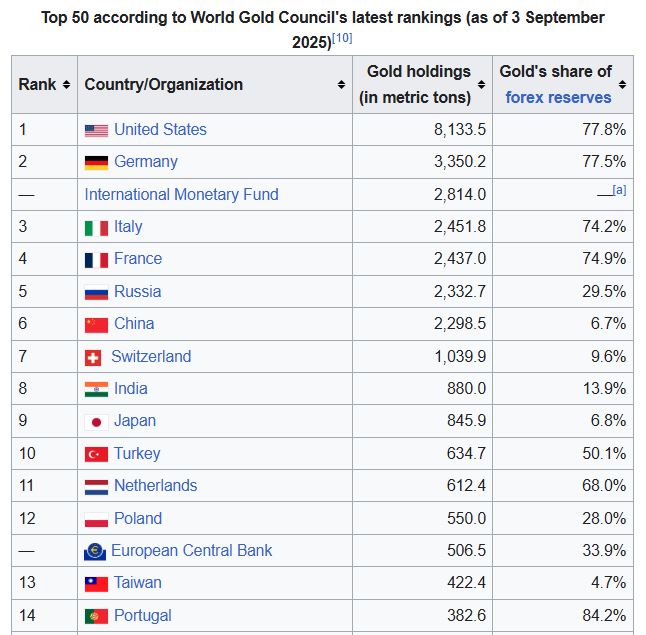Image resolution: width=646 pixels, height=635 pixels.
Task: Select the 13.9% share value
Action: point(604,389)
